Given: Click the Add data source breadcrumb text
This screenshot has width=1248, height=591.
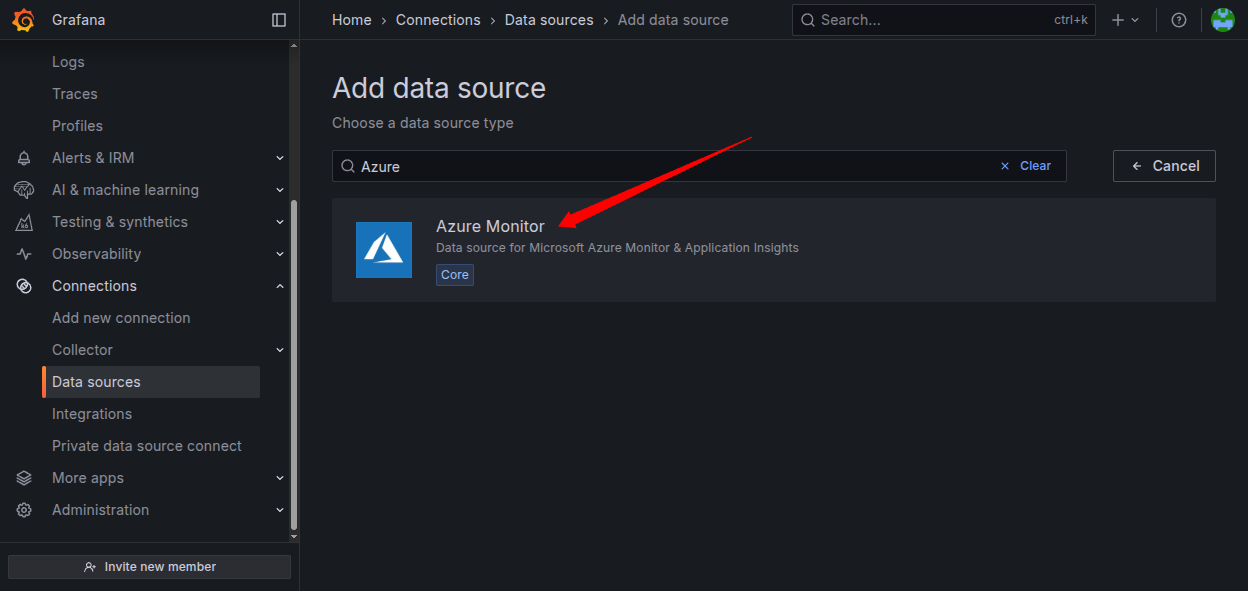Looking at the screenshot, I should 673,20.
